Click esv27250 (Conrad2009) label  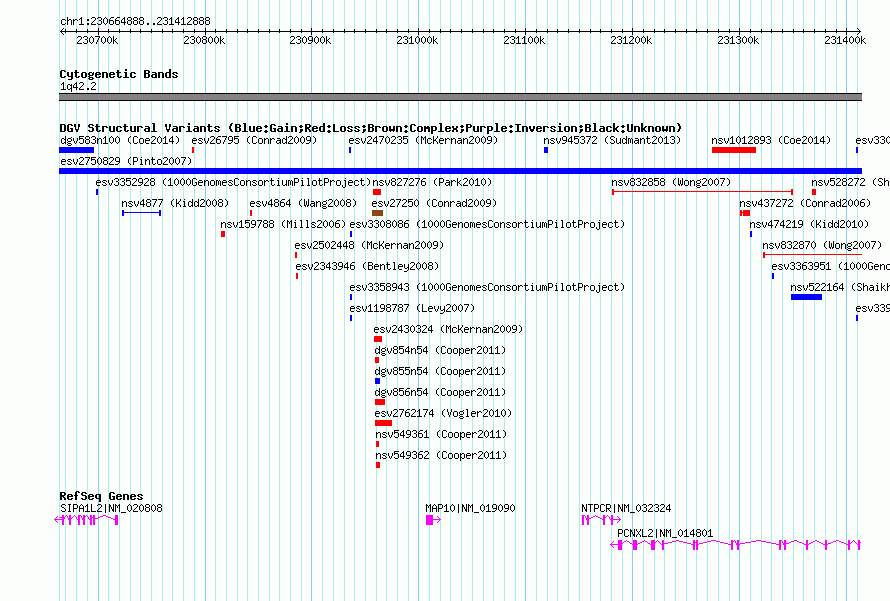tap(434, 203)
